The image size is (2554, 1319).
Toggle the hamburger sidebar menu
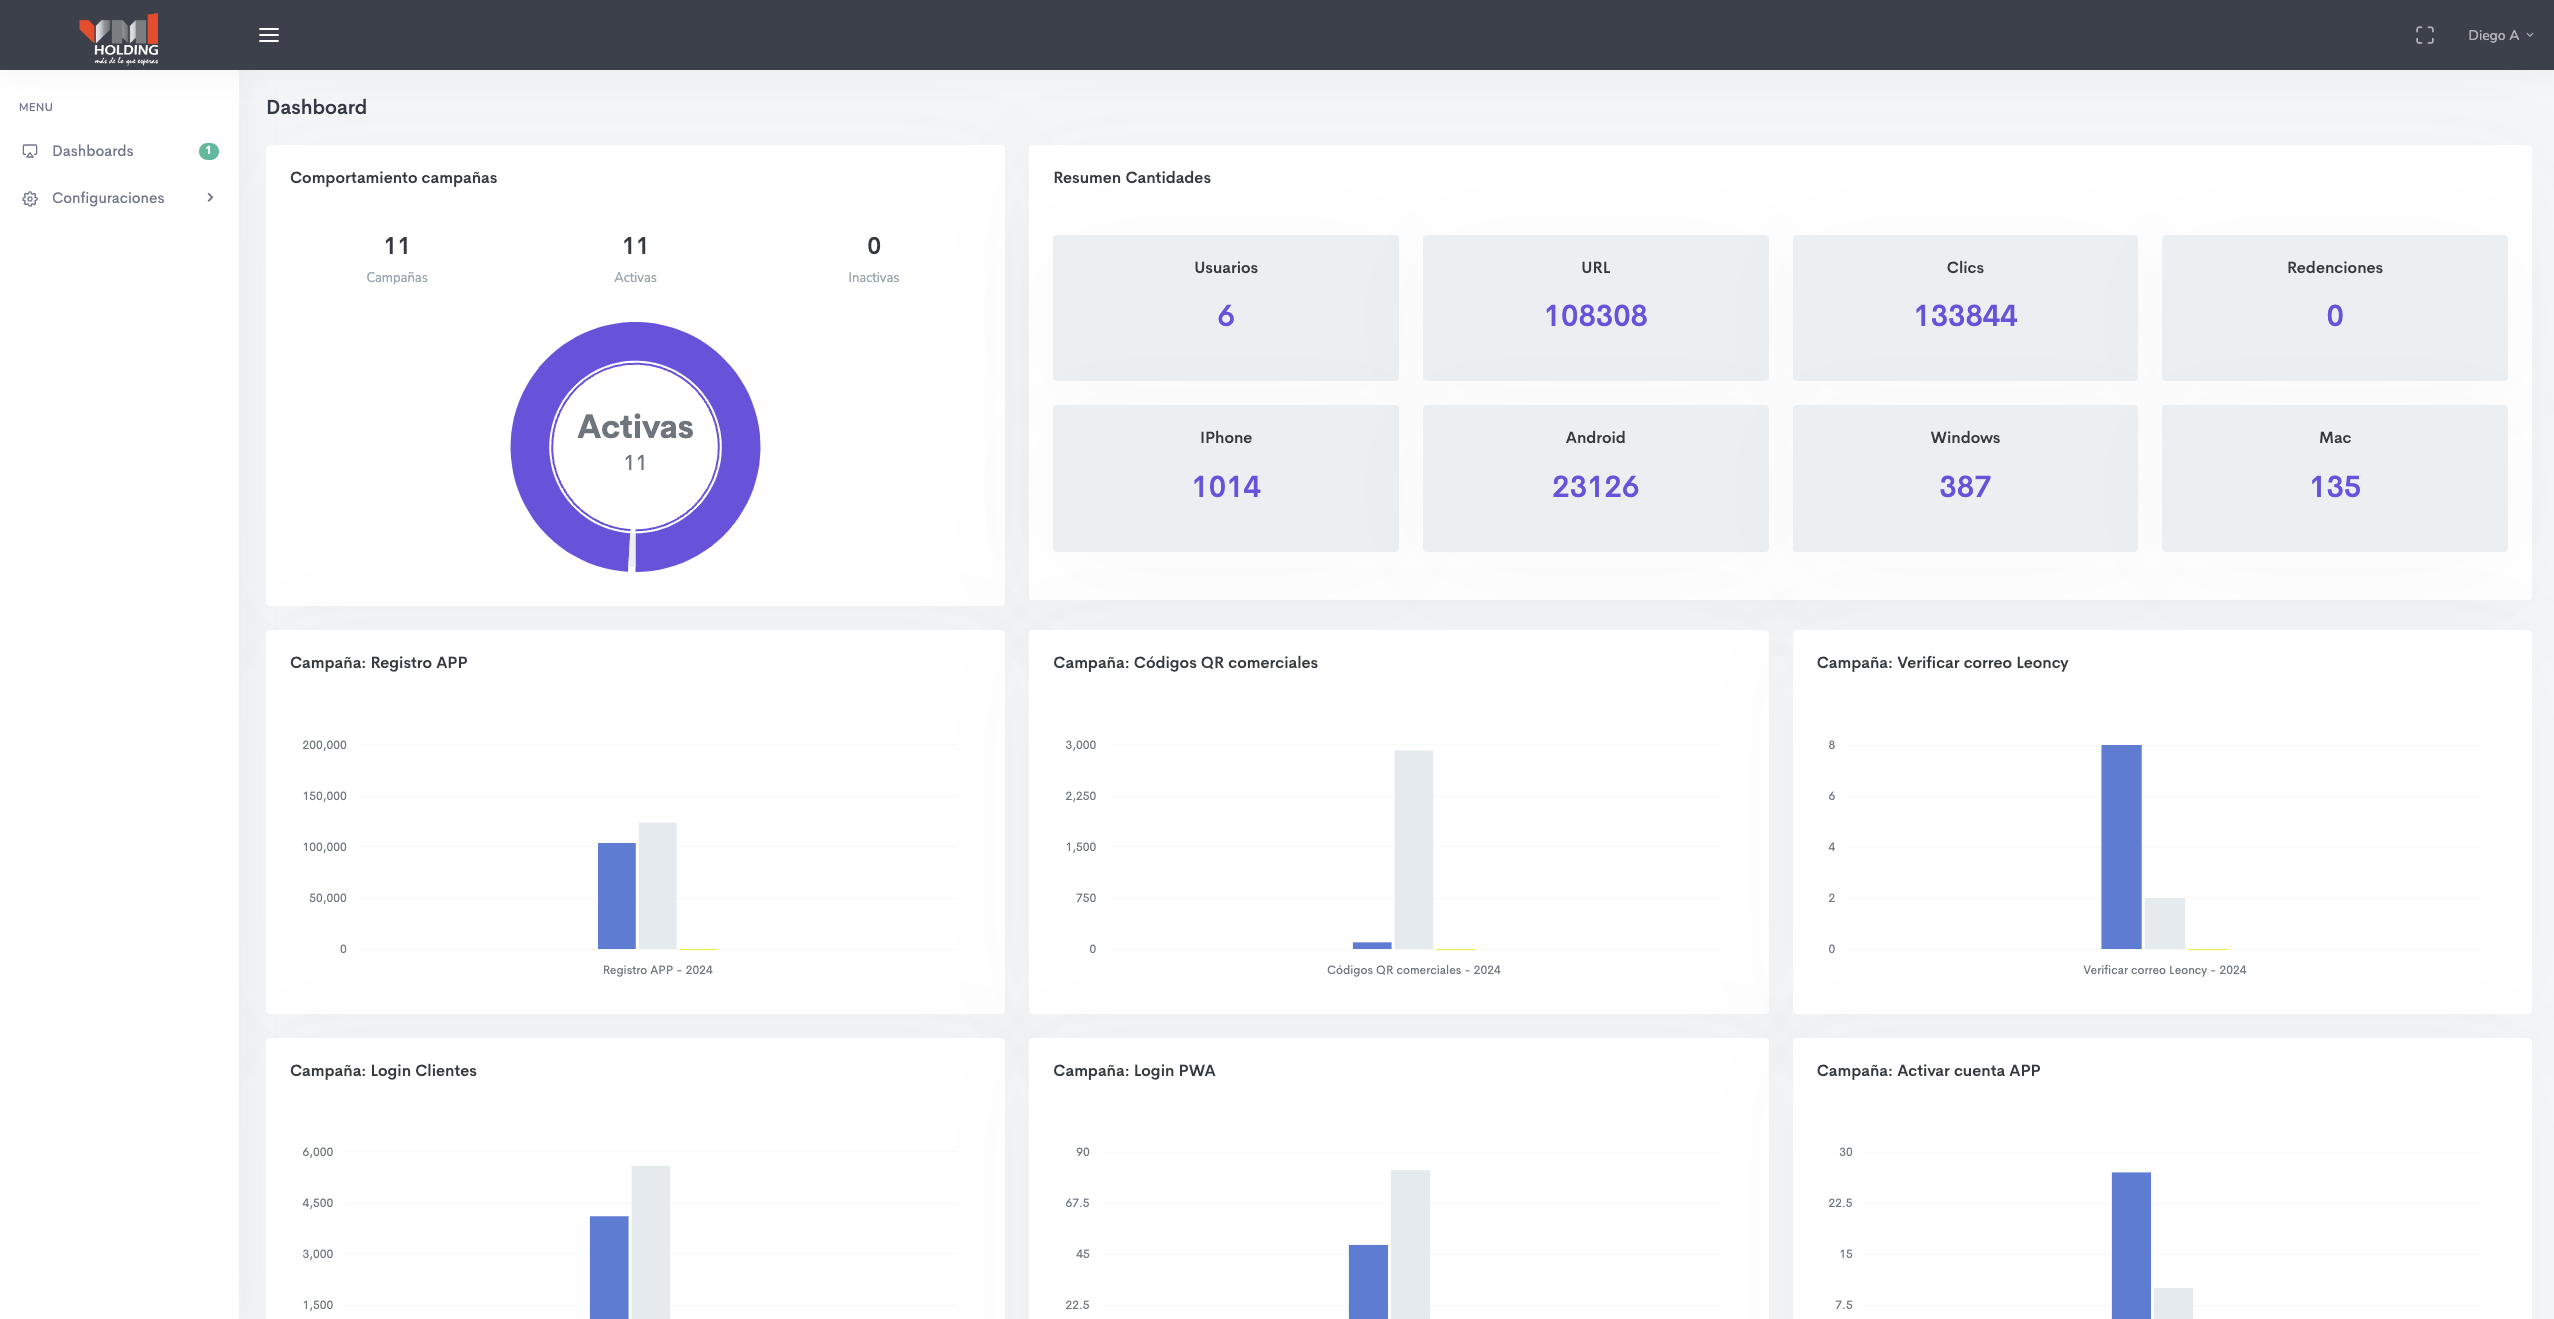click(x=269, y=35)
